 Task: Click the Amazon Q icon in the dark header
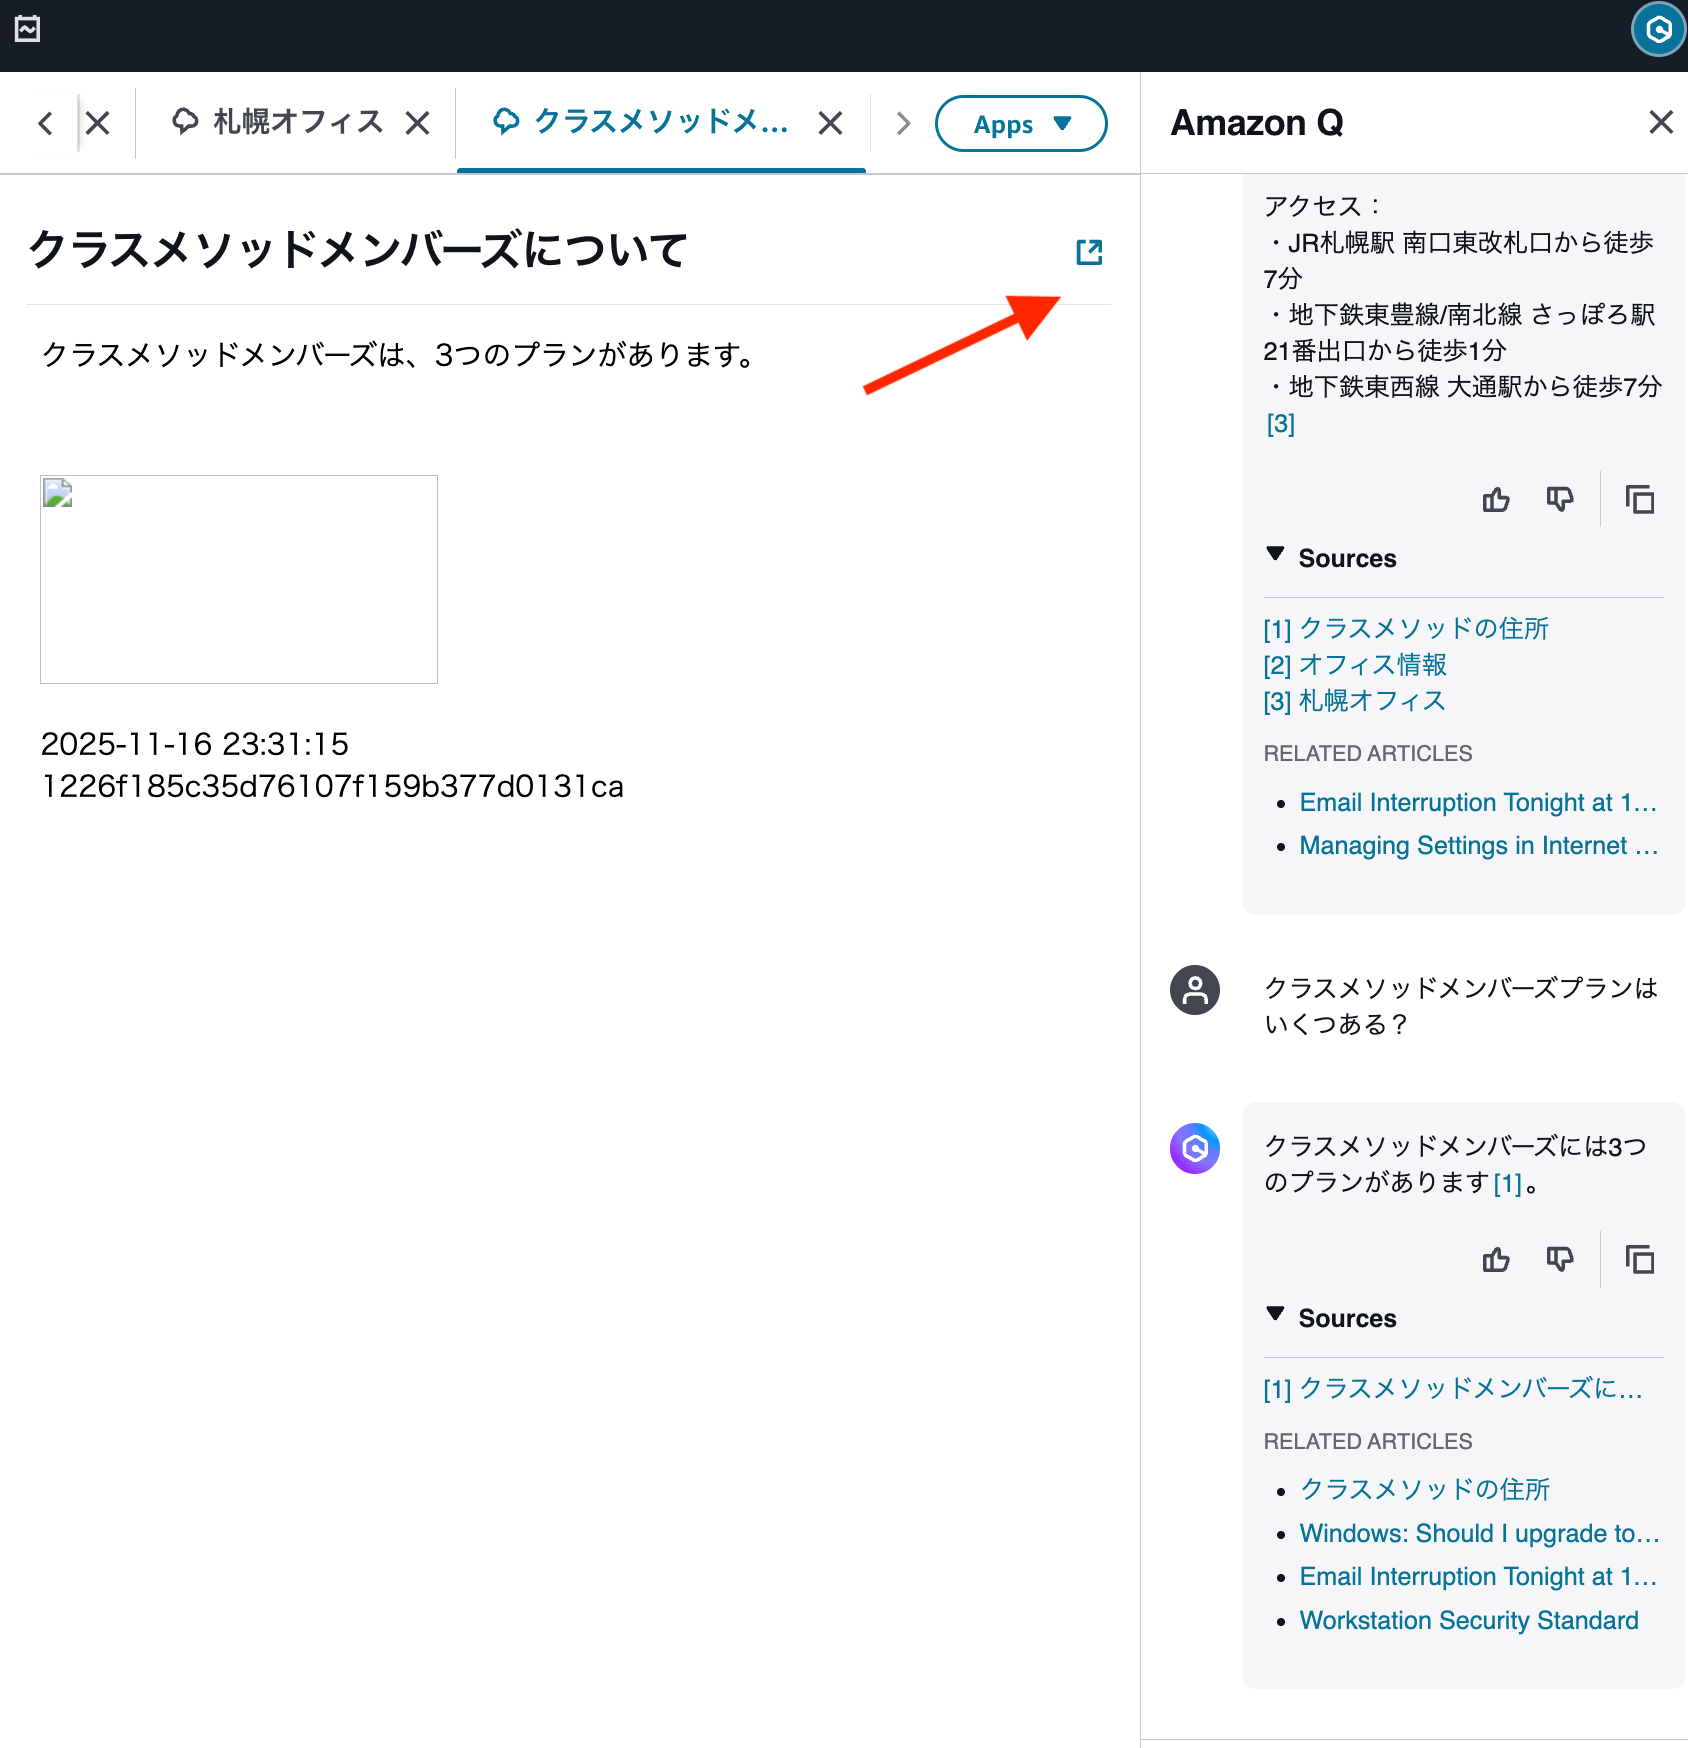(1657, 30)
